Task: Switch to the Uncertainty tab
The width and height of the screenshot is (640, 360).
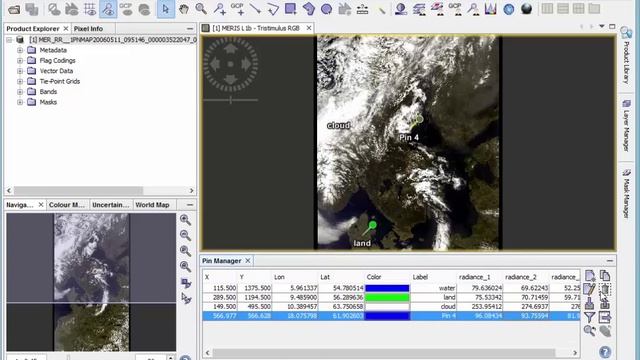Action: tap(110, 204)
